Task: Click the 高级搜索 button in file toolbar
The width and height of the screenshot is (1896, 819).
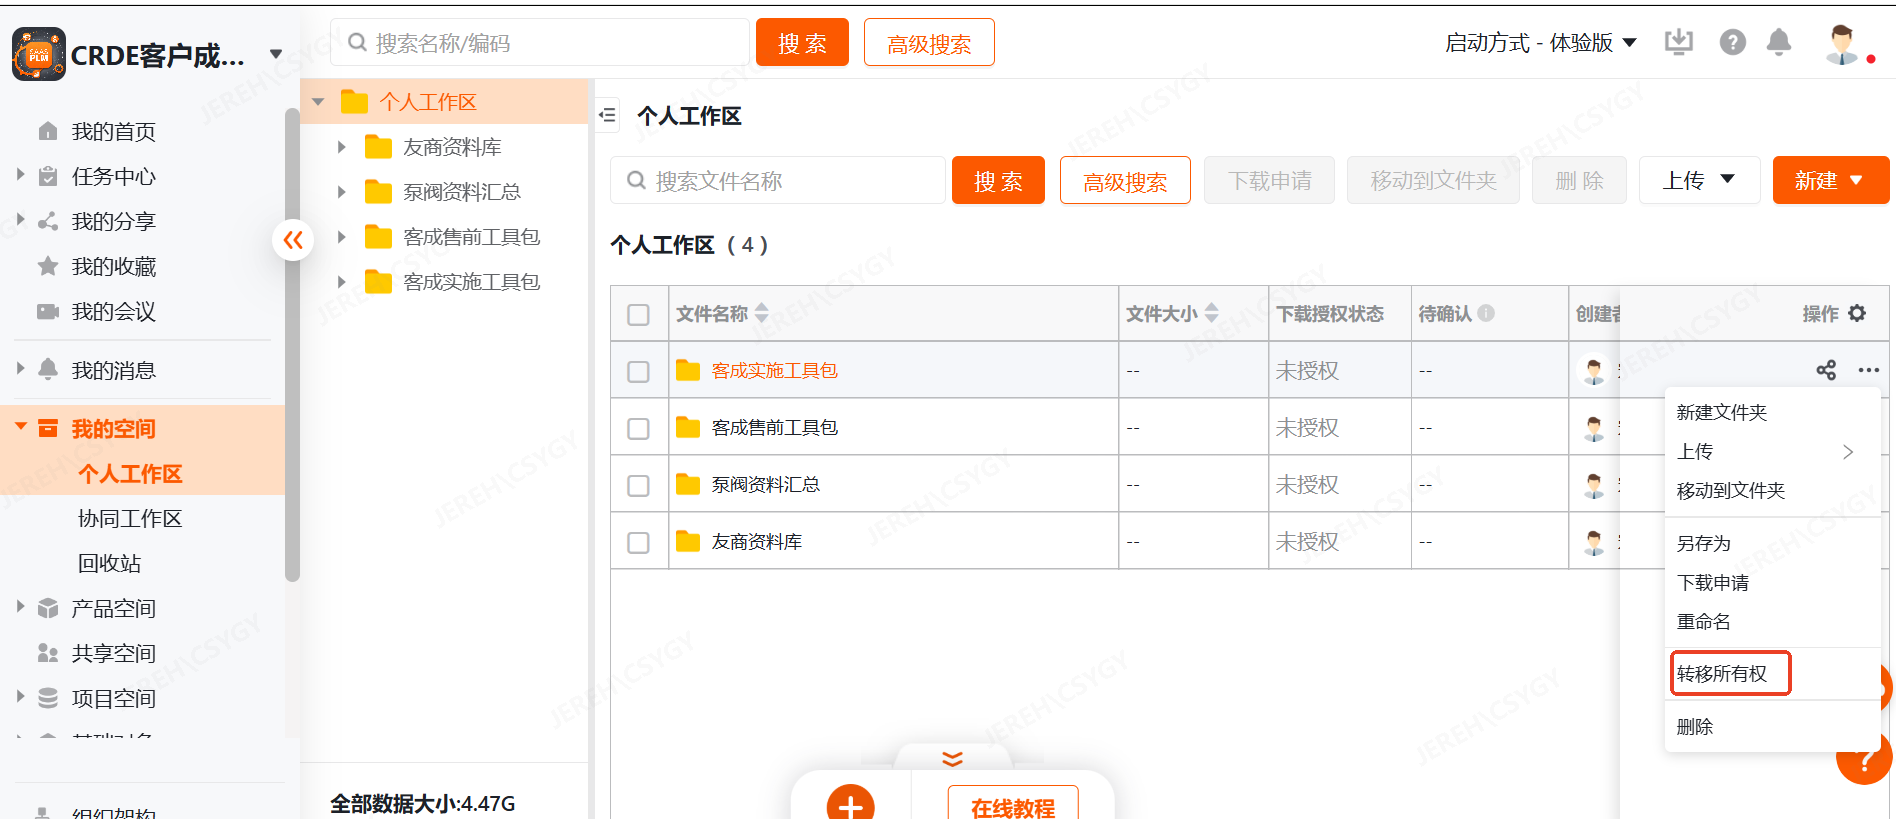Action: pos(1124,181)
